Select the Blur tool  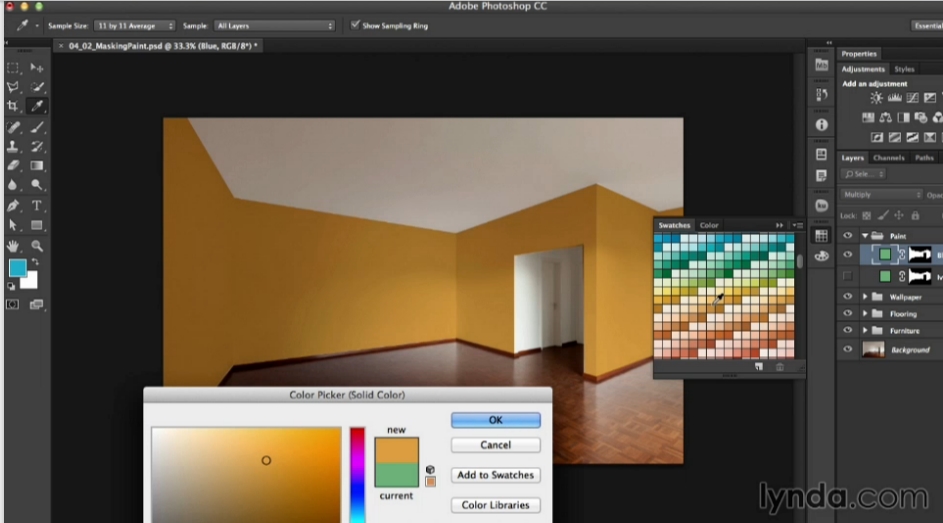[x=13, y=185]
